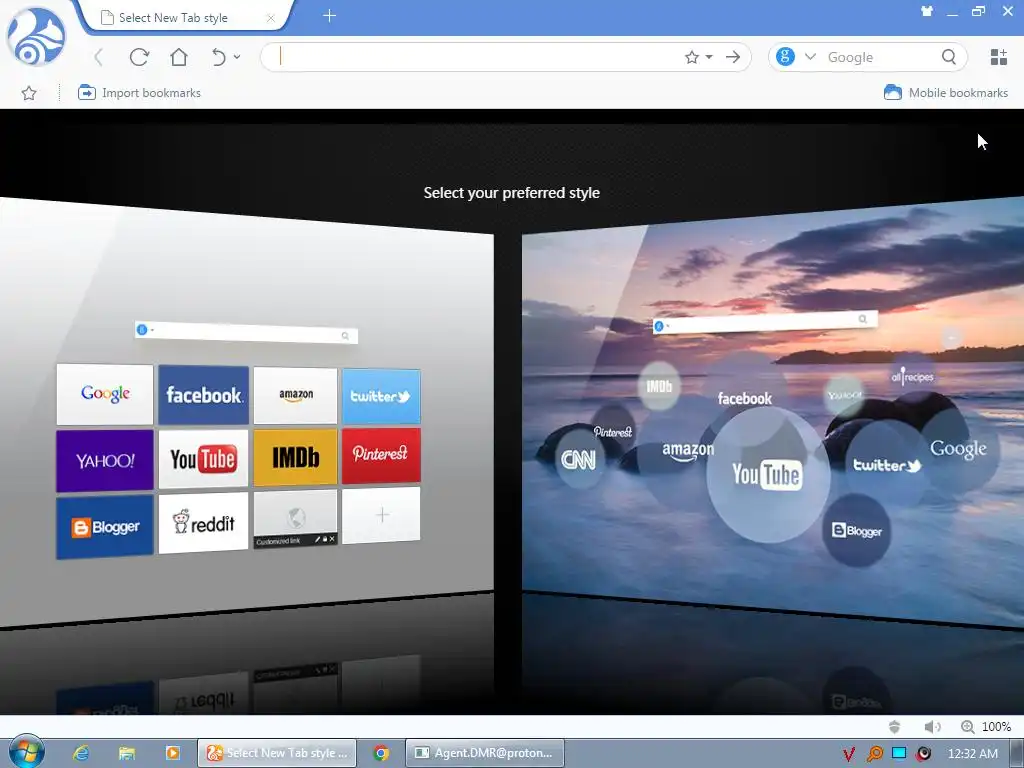Click the YAHOO! tile
Viewport: 1024px width, 768px height.
(105, 460)
